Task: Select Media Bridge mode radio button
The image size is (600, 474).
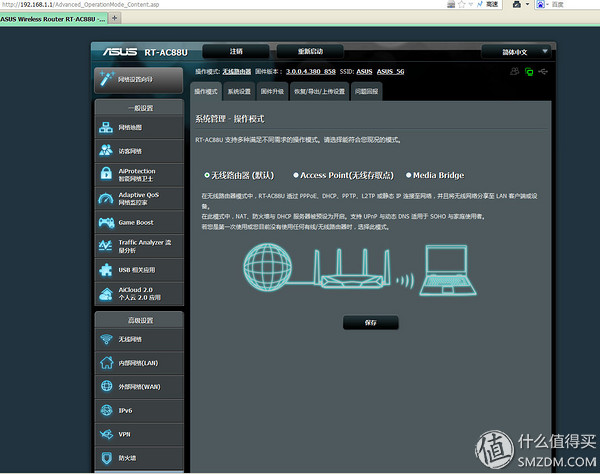Action: [x=408, y=175]
